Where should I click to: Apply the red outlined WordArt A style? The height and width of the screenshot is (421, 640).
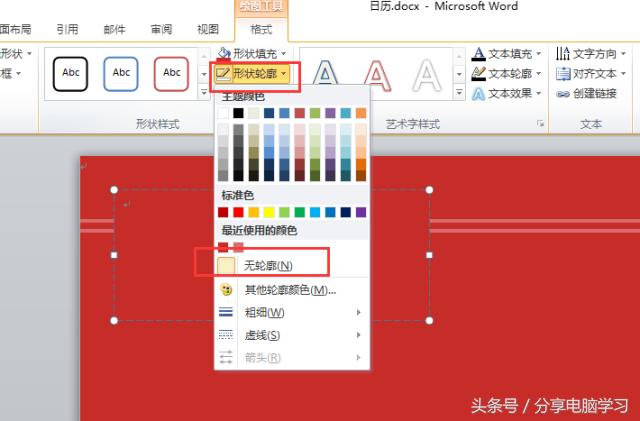pyautogui.click(x=377, y=75)
